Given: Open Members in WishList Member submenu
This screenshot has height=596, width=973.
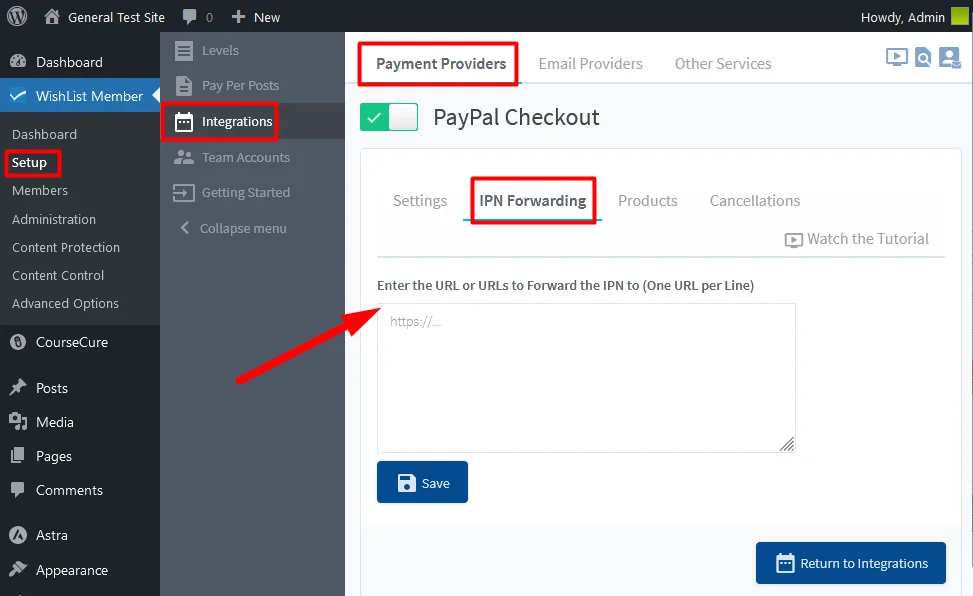Looking at the screenshot, I should (40, 191).
